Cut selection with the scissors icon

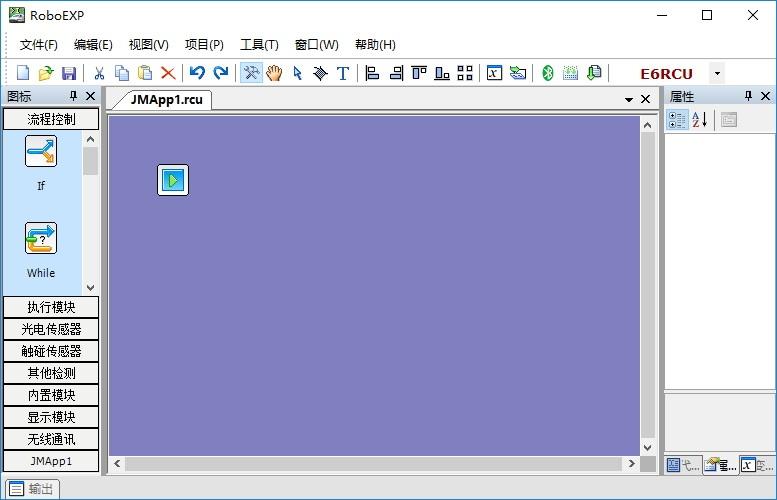tap(99, 73)
